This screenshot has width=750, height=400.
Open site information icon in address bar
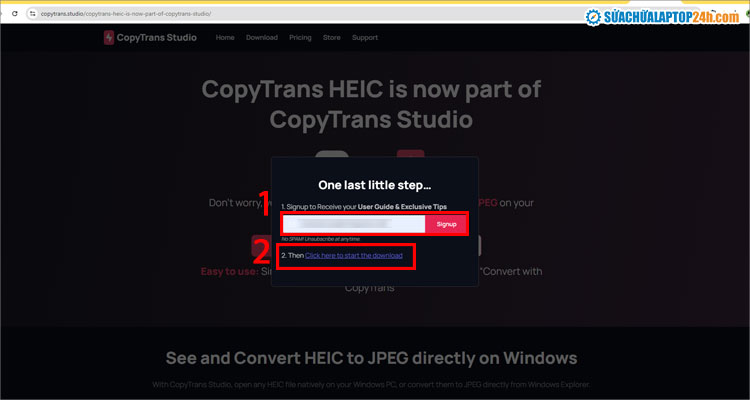(33, 14)
